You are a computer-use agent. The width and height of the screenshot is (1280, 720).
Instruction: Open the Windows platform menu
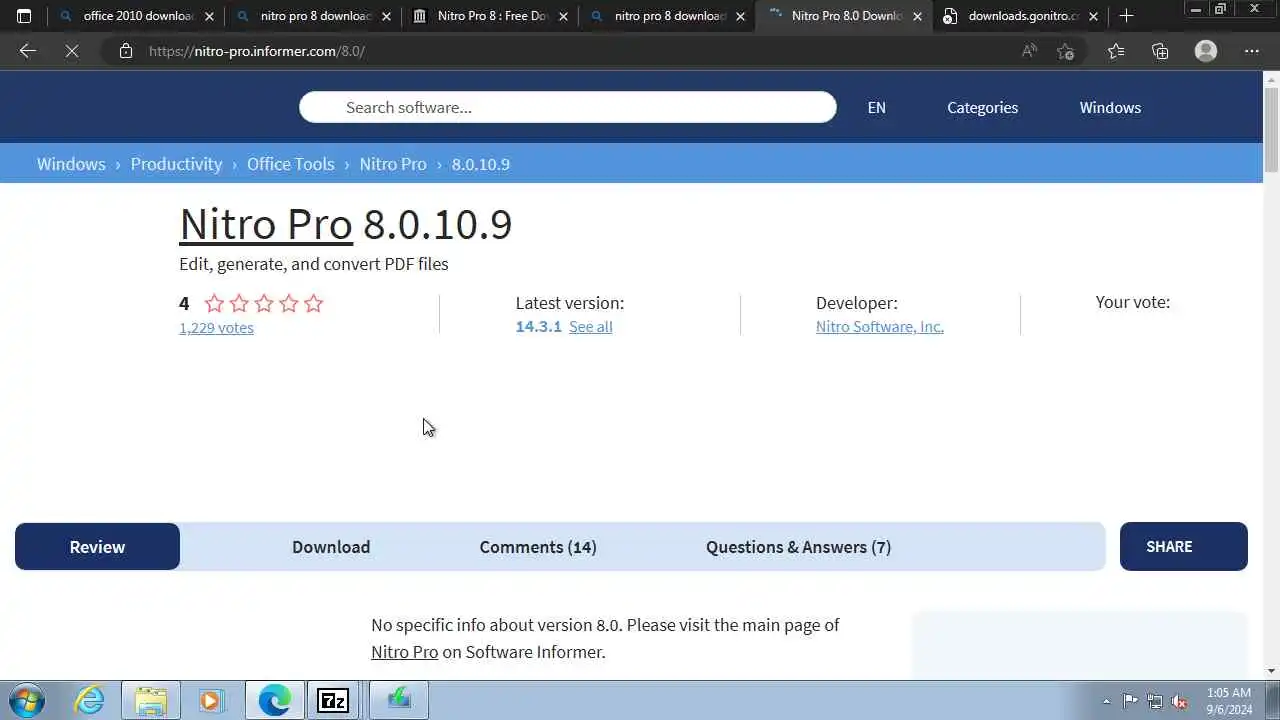pos(1110,107)
